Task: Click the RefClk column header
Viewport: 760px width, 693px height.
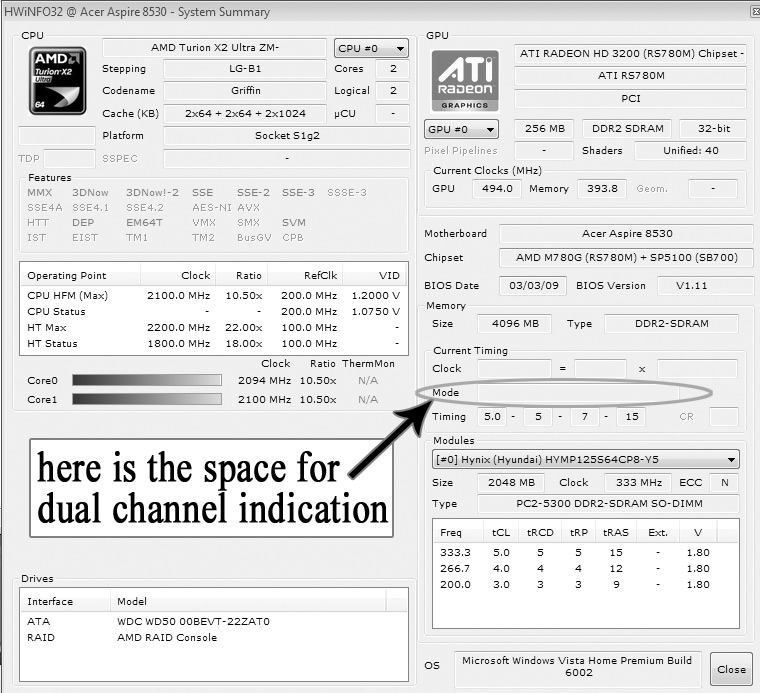Action: pyautogui.click(x=305, y=276)
